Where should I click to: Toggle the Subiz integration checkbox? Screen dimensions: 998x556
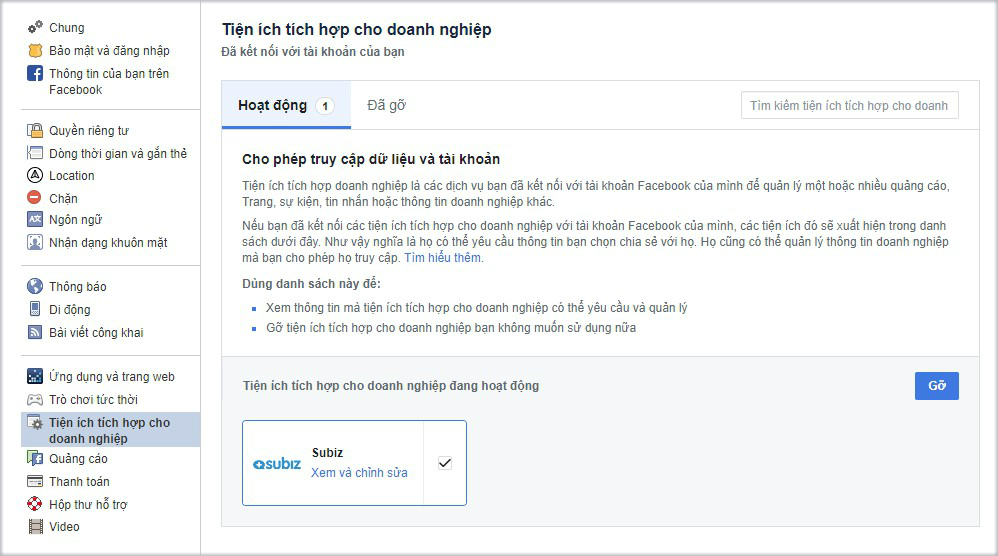(x=445, y=462)
